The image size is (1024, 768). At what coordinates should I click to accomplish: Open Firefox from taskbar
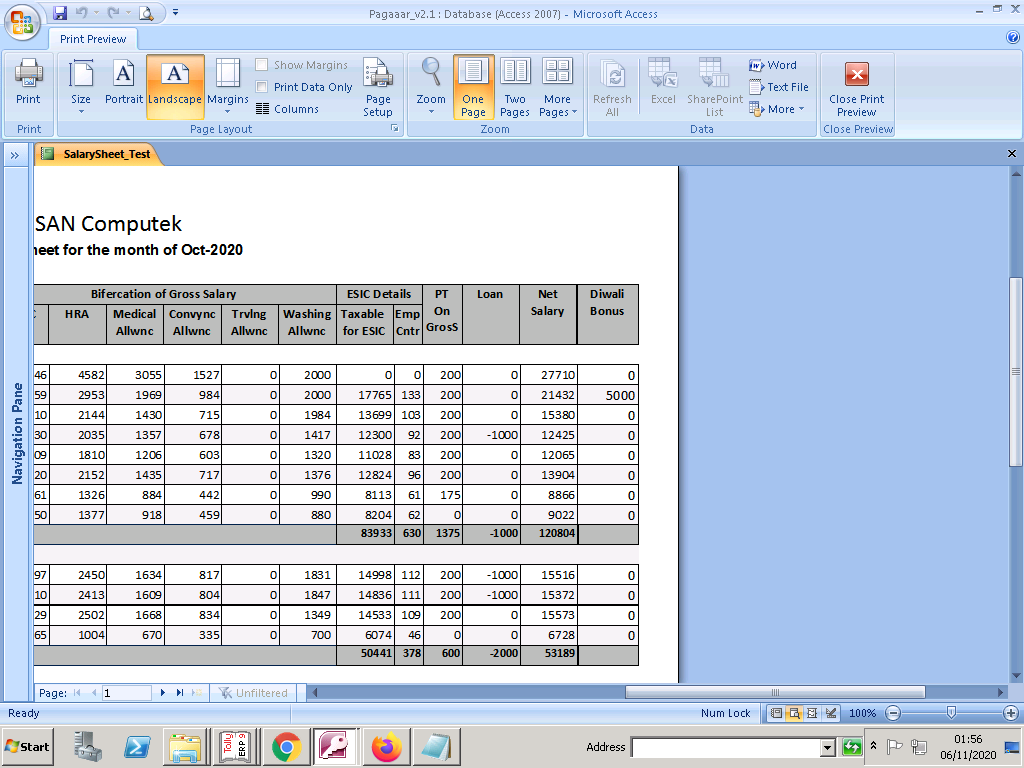pyautogui.click(x=385, y=746)
